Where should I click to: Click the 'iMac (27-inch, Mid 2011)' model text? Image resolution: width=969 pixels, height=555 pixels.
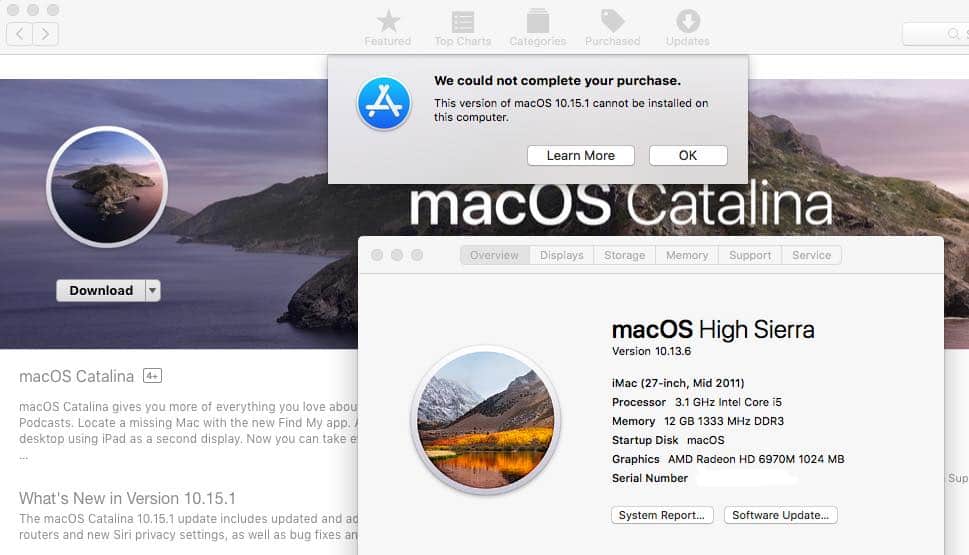(x=678, y=383)
